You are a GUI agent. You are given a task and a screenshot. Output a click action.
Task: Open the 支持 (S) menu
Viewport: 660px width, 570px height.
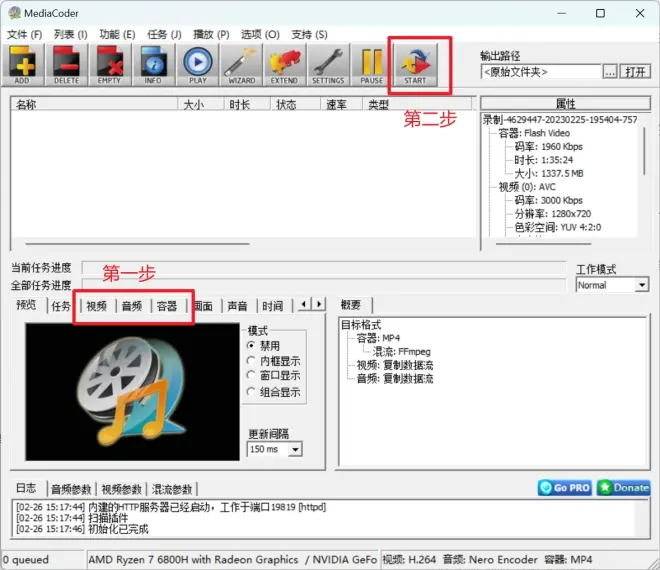pyautogui.click(x=309, y=35)
